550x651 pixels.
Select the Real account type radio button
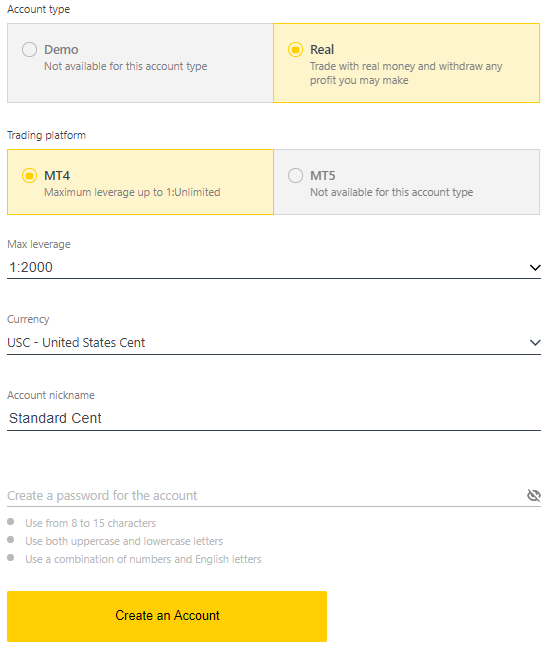click(295, 50)
